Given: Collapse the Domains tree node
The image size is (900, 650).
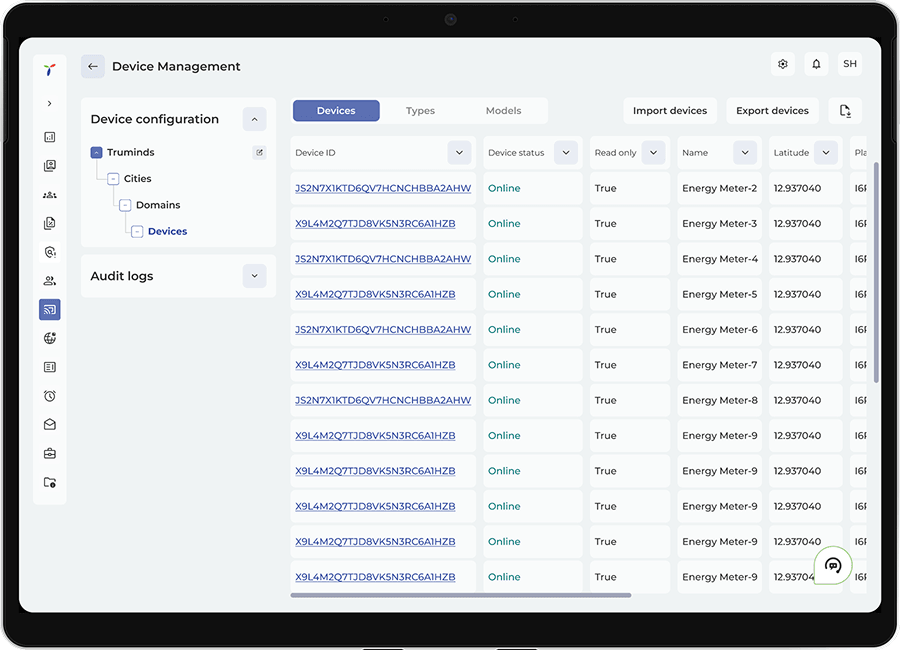Looking at the screenshot, I should (x=125, y=205).
